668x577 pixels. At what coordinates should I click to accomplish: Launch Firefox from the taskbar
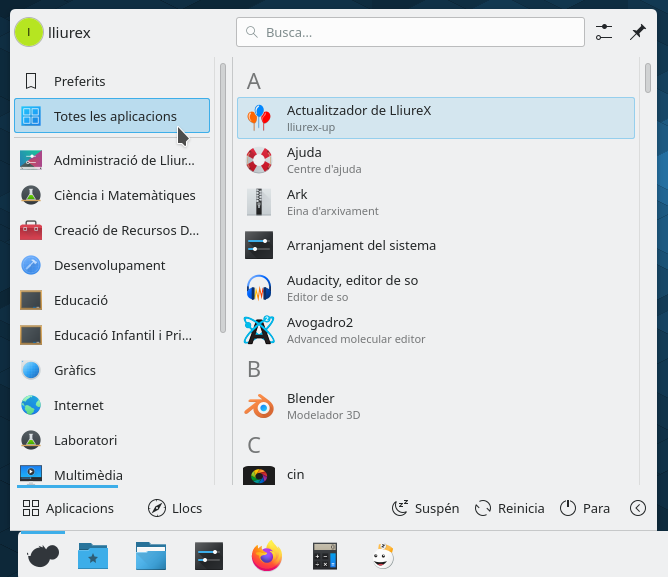pyautogui.click(x=267, y=556)
